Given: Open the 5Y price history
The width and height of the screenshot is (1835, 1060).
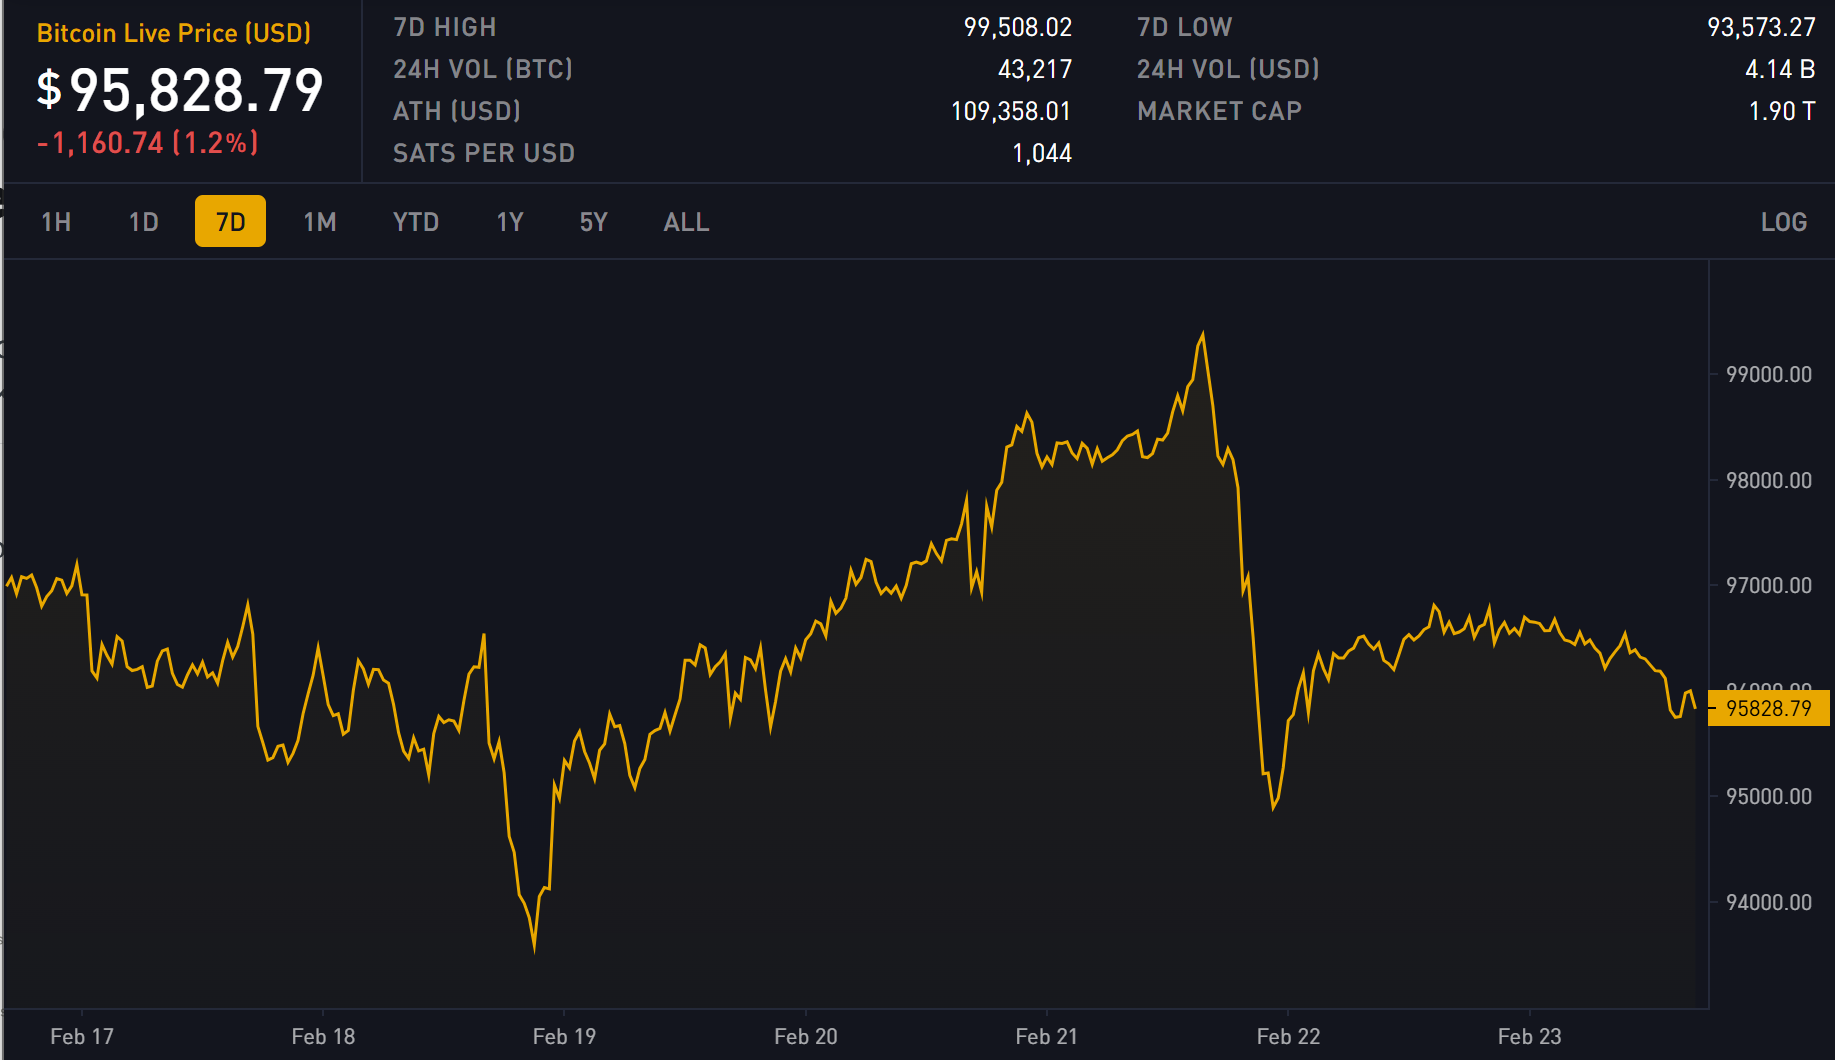Looking at the screenshot, I should (x=594, y=222).
